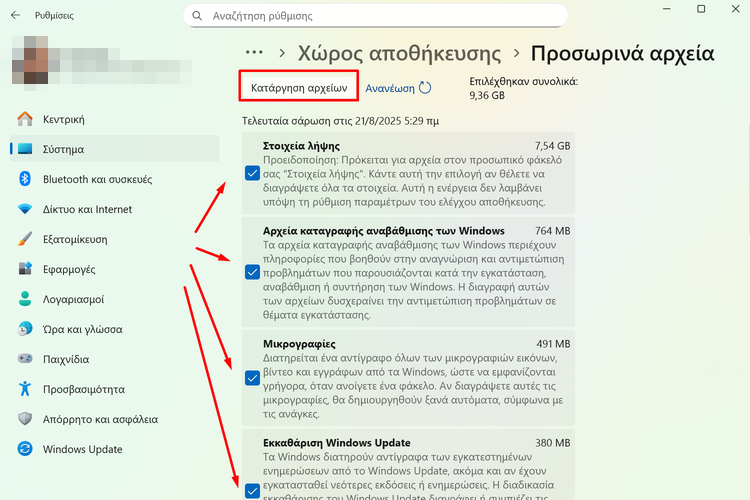Click the 764 MB size value
Screen dimensions: 750x500
(552, 231)
